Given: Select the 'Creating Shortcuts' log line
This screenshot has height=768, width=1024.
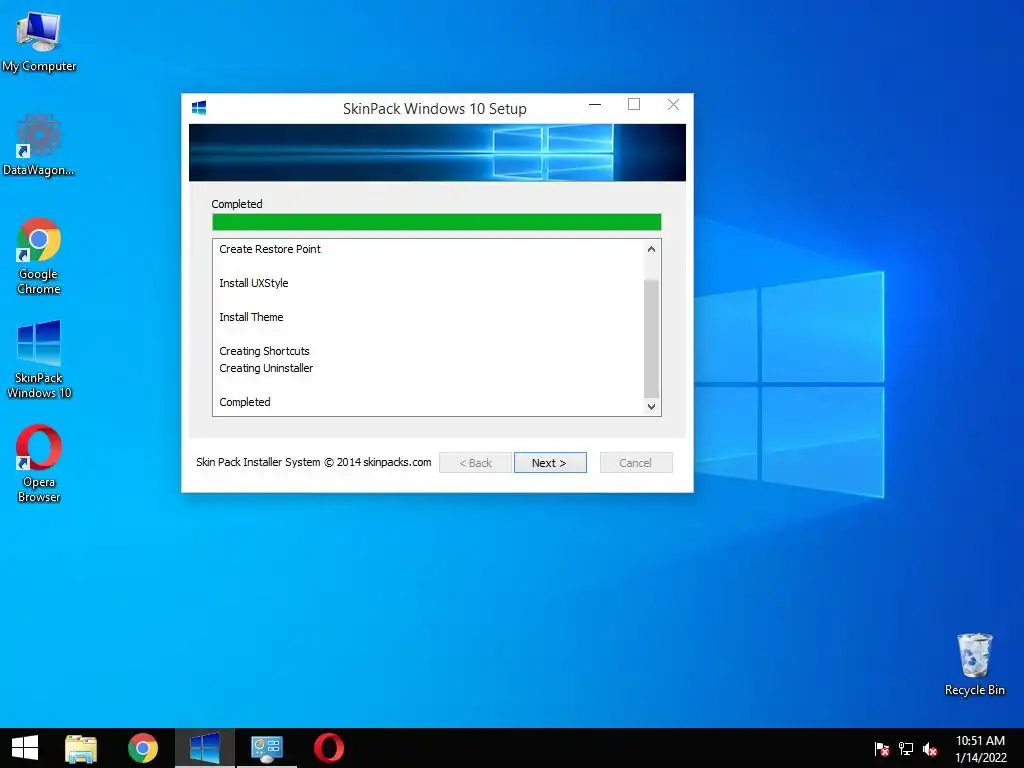Looking at the screenshot, I should (x=264, y=351).
